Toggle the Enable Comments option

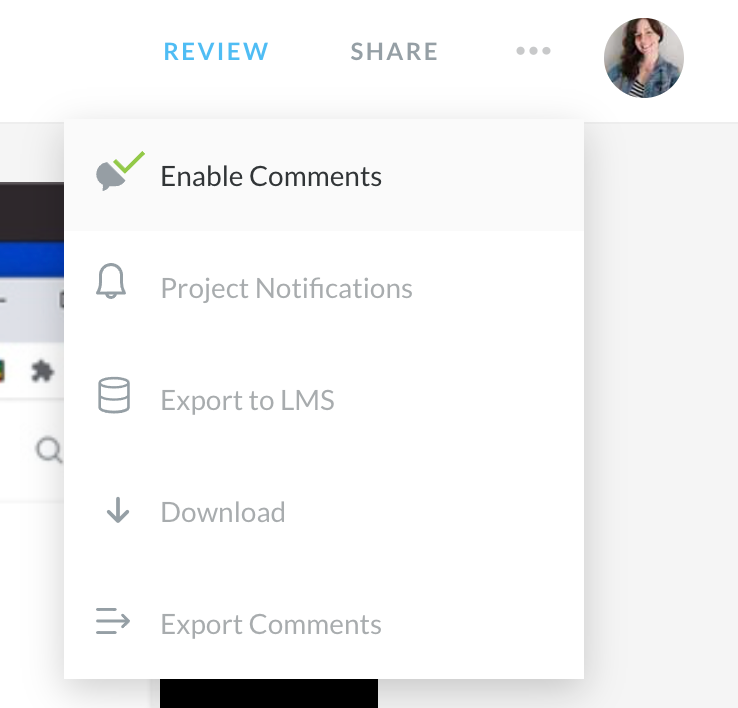point(271,177)
